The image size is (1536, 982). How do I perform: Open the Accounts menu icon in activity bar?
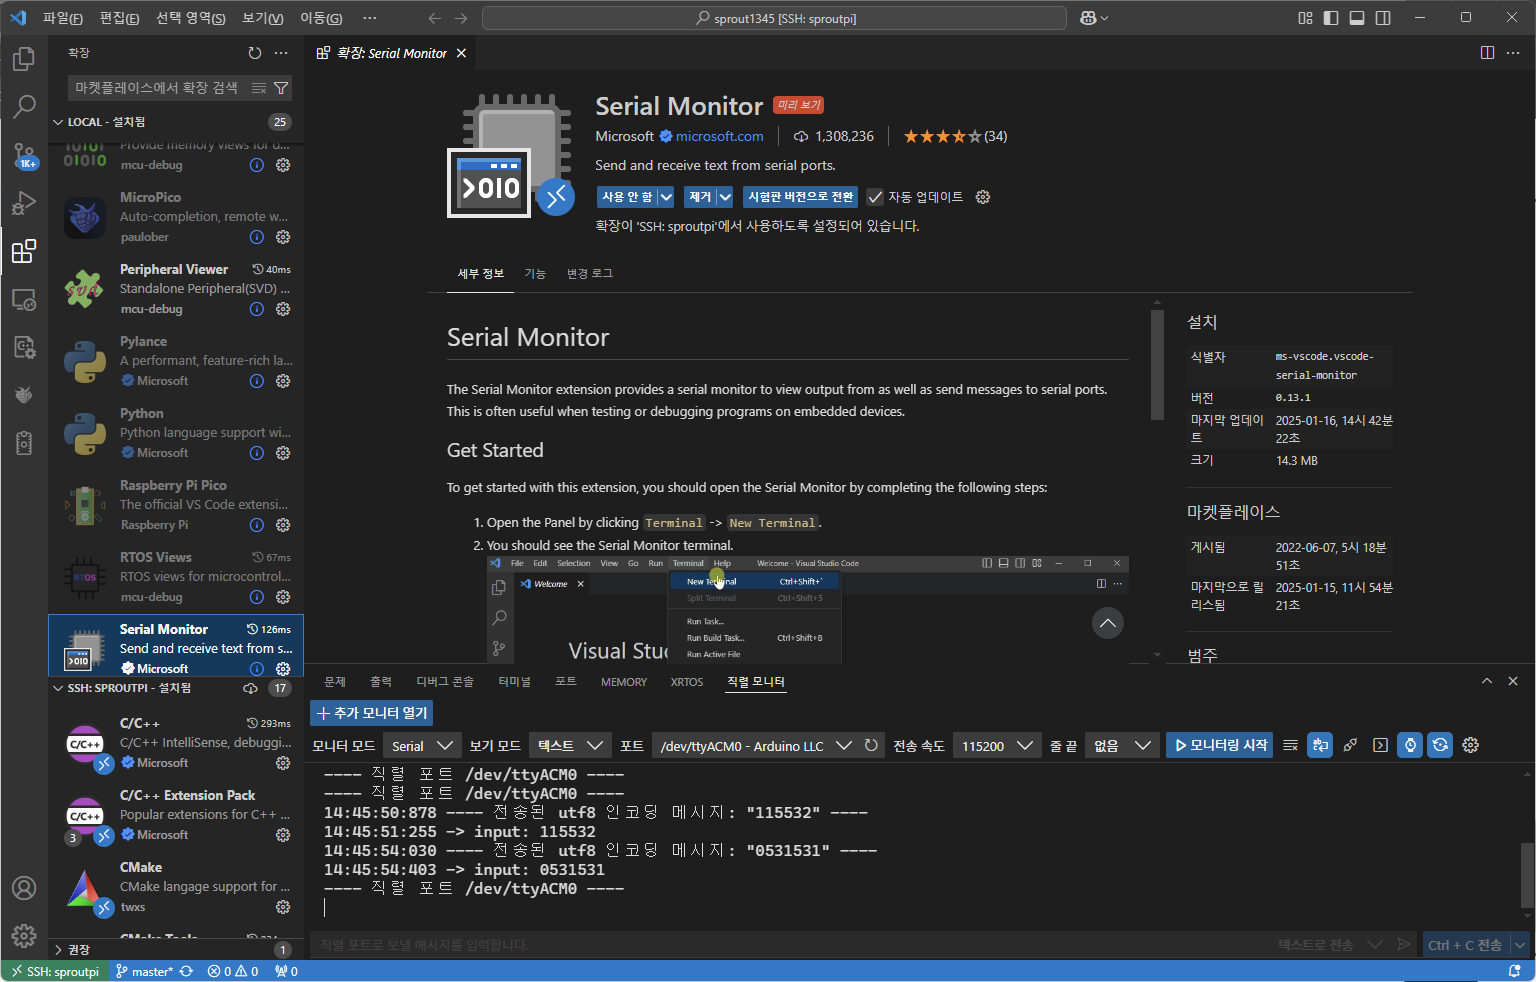tap(24, 888)
